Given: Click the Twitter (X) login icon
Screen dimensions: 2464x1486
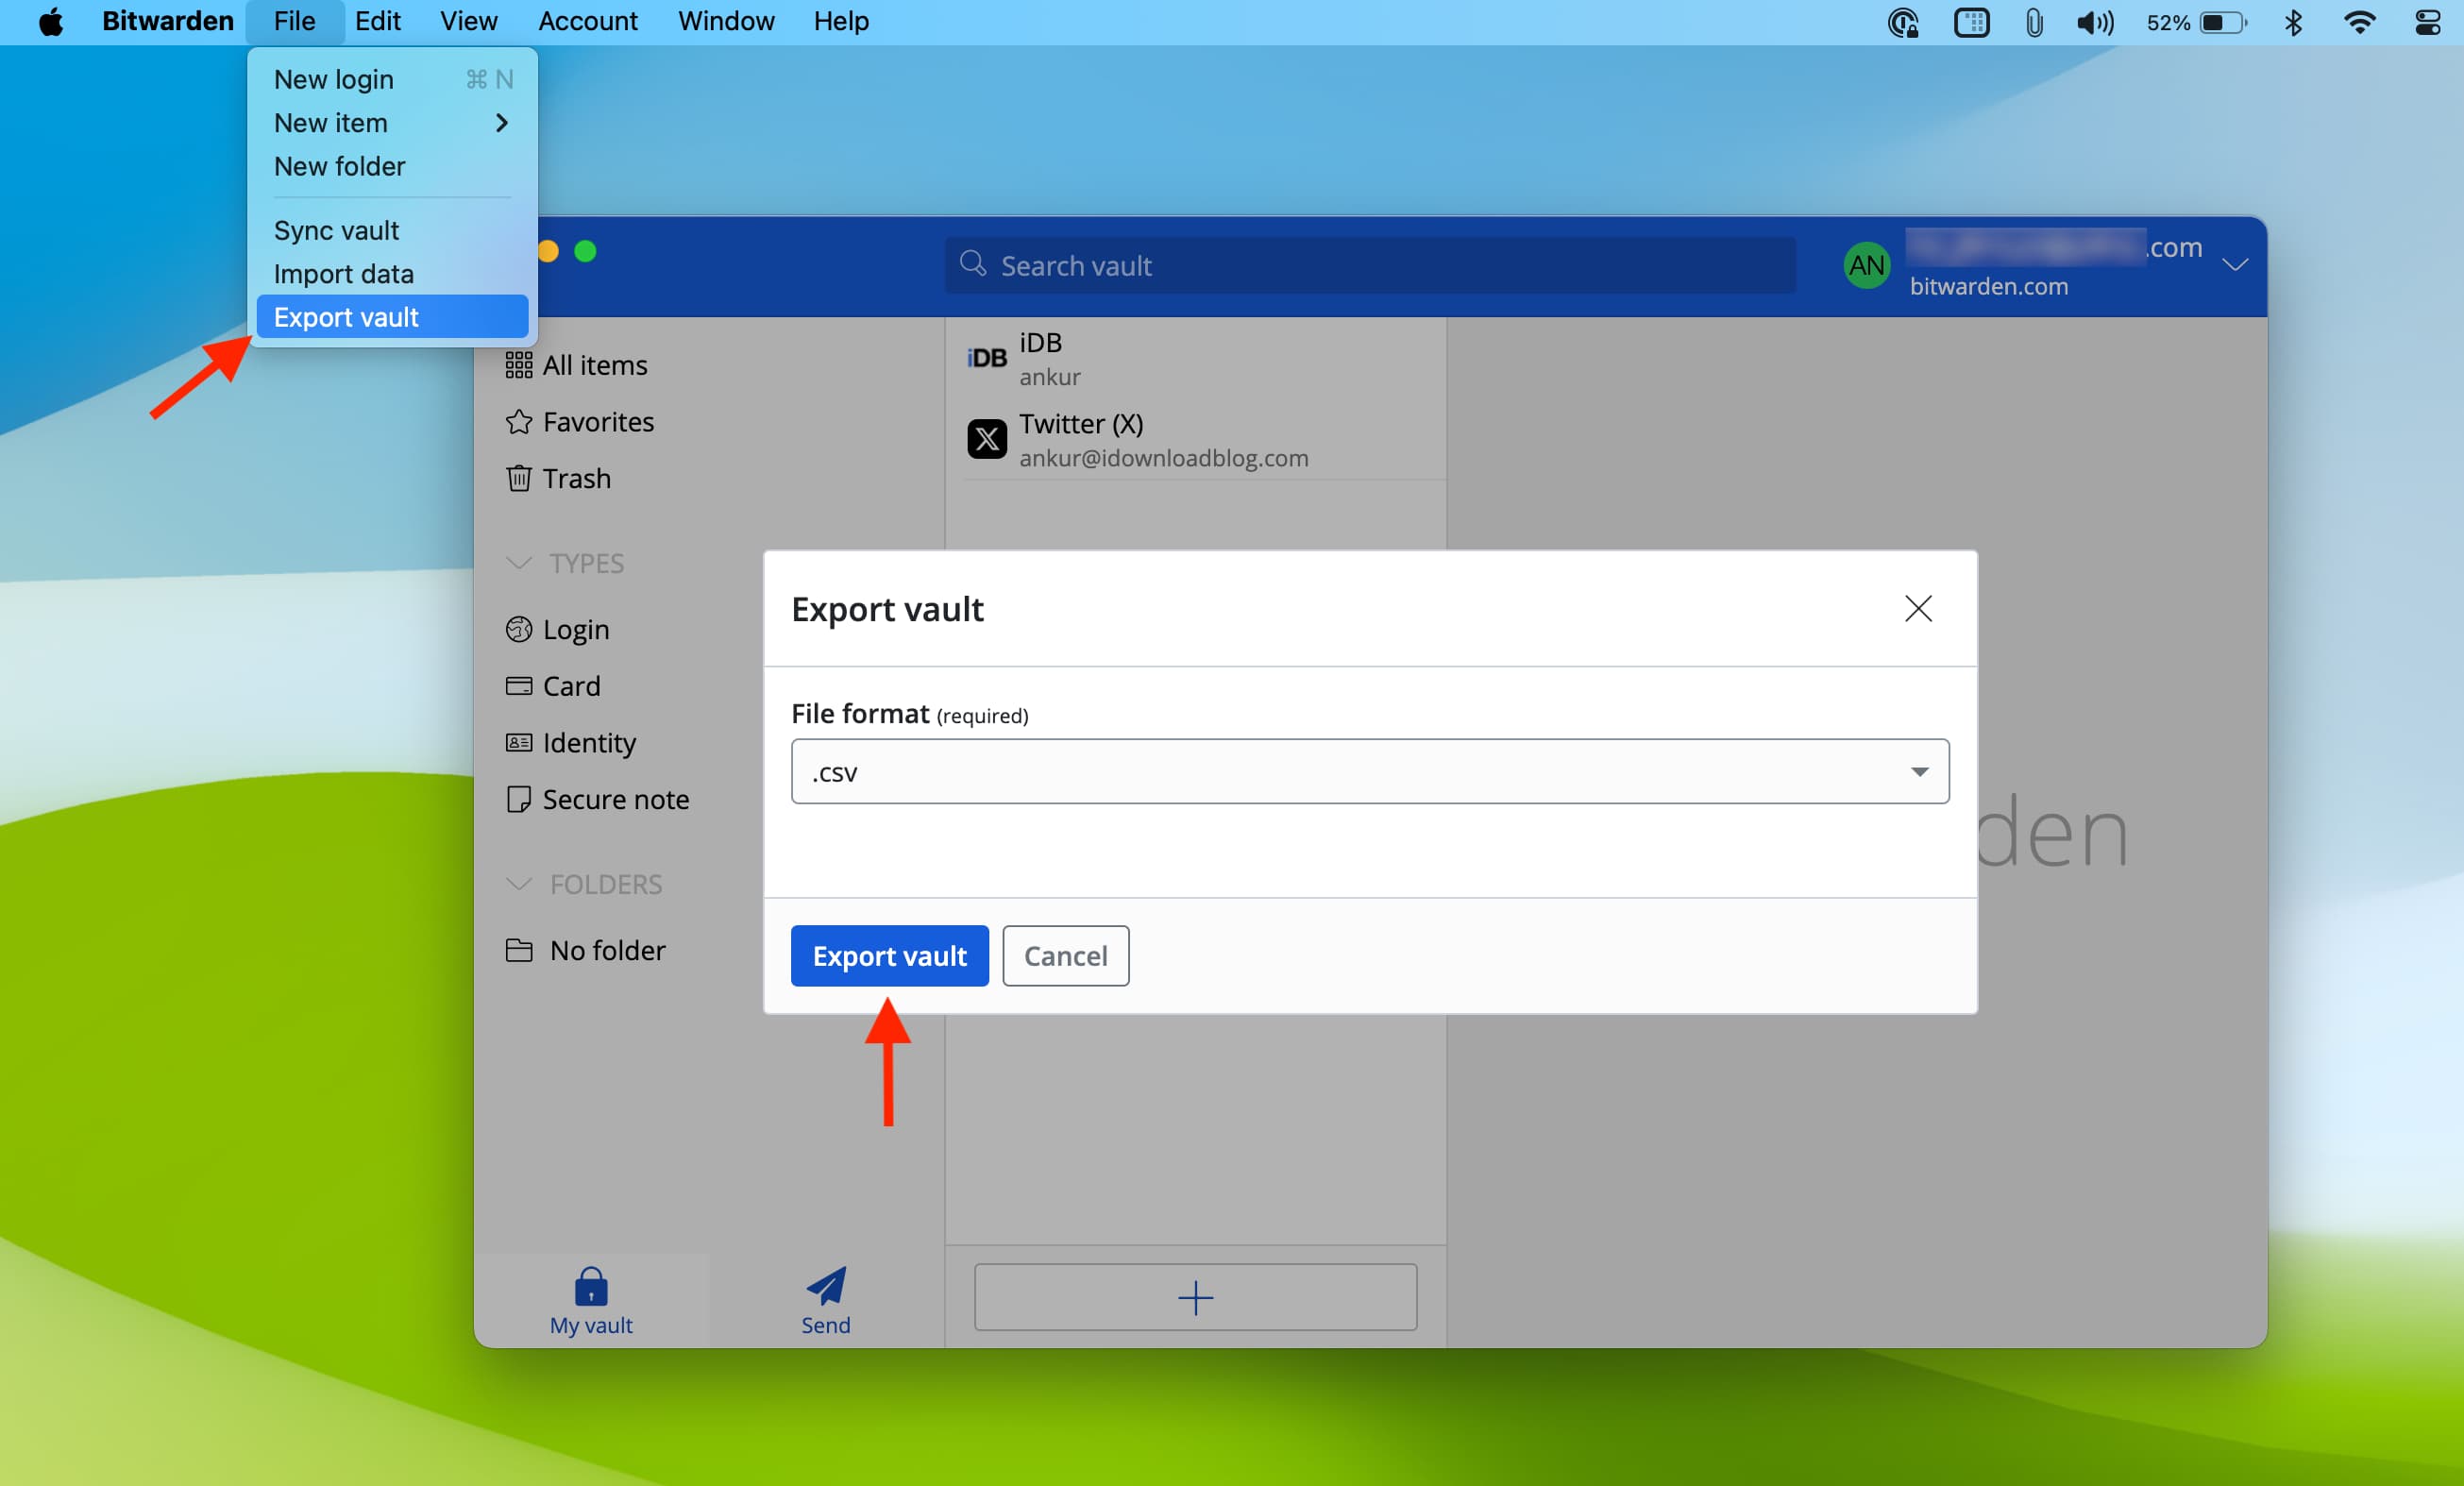Looking at the screenshot, I should click(987, 439).
